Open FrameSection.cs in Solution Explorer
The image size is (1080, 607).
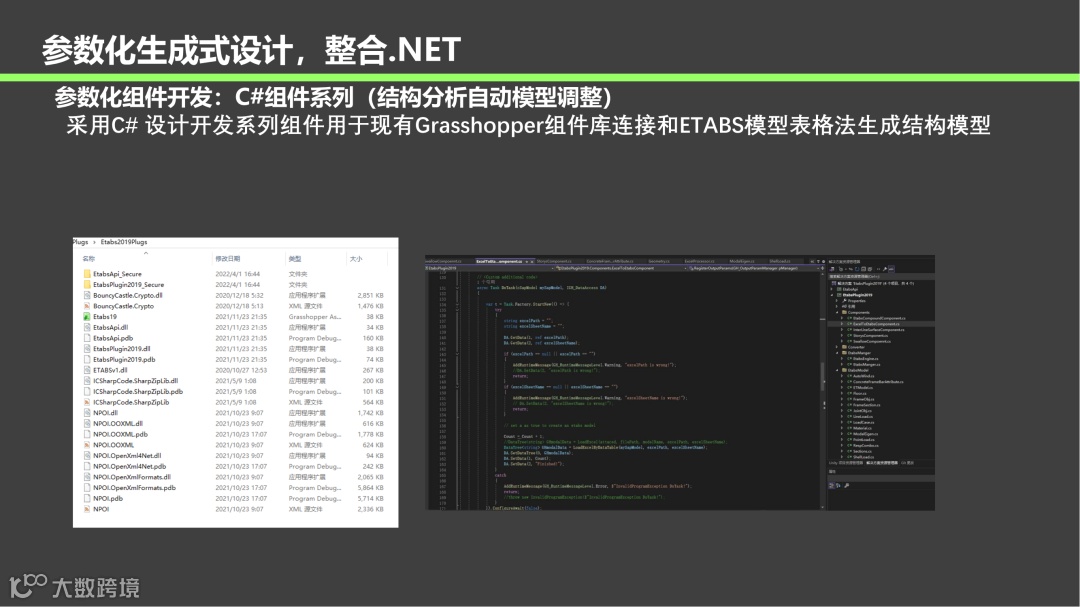coord(866,405)
